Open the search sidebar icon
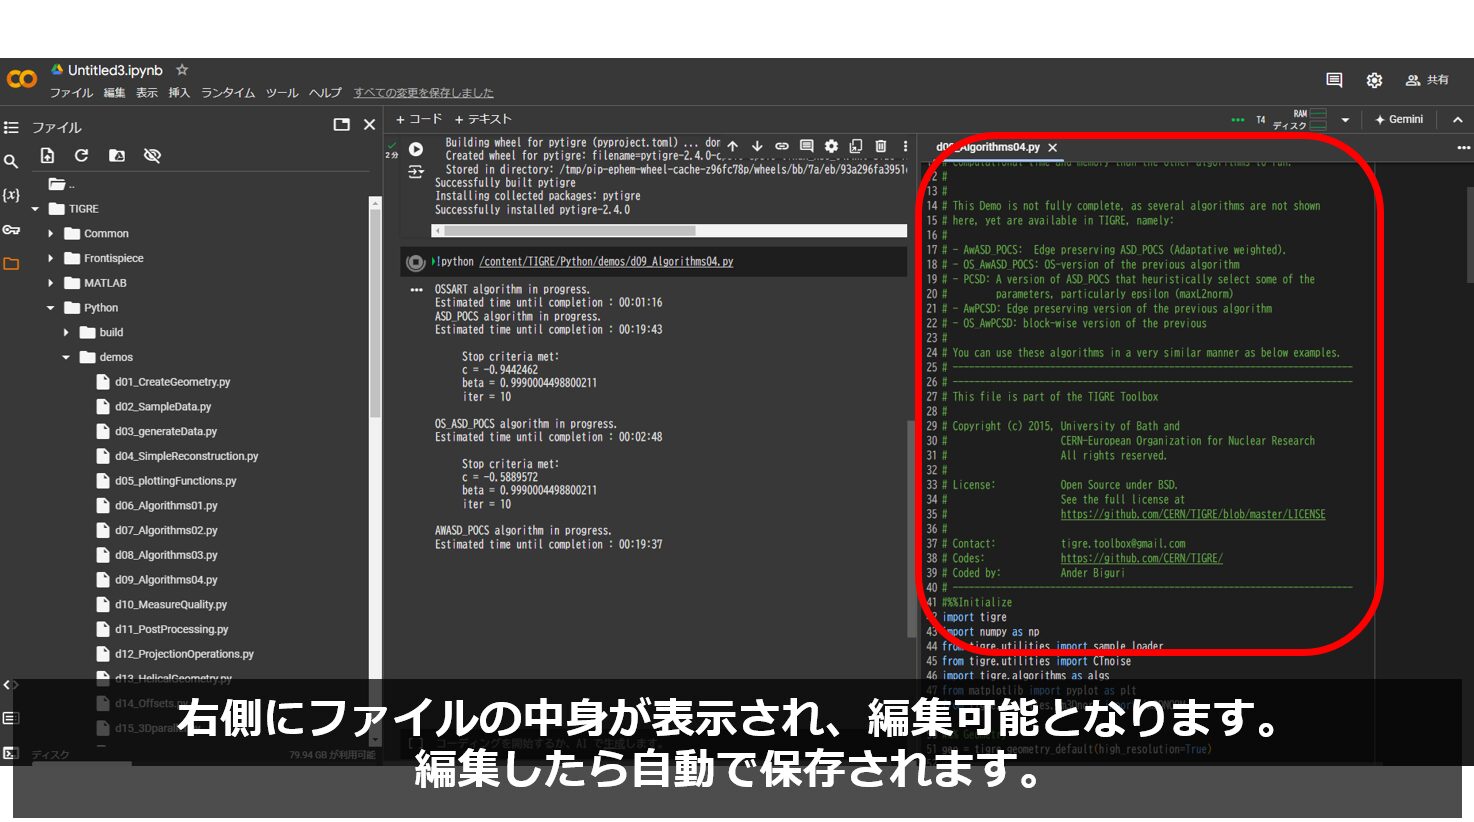The height and width of the screenshot is (822, 1474). coord(11,159)
